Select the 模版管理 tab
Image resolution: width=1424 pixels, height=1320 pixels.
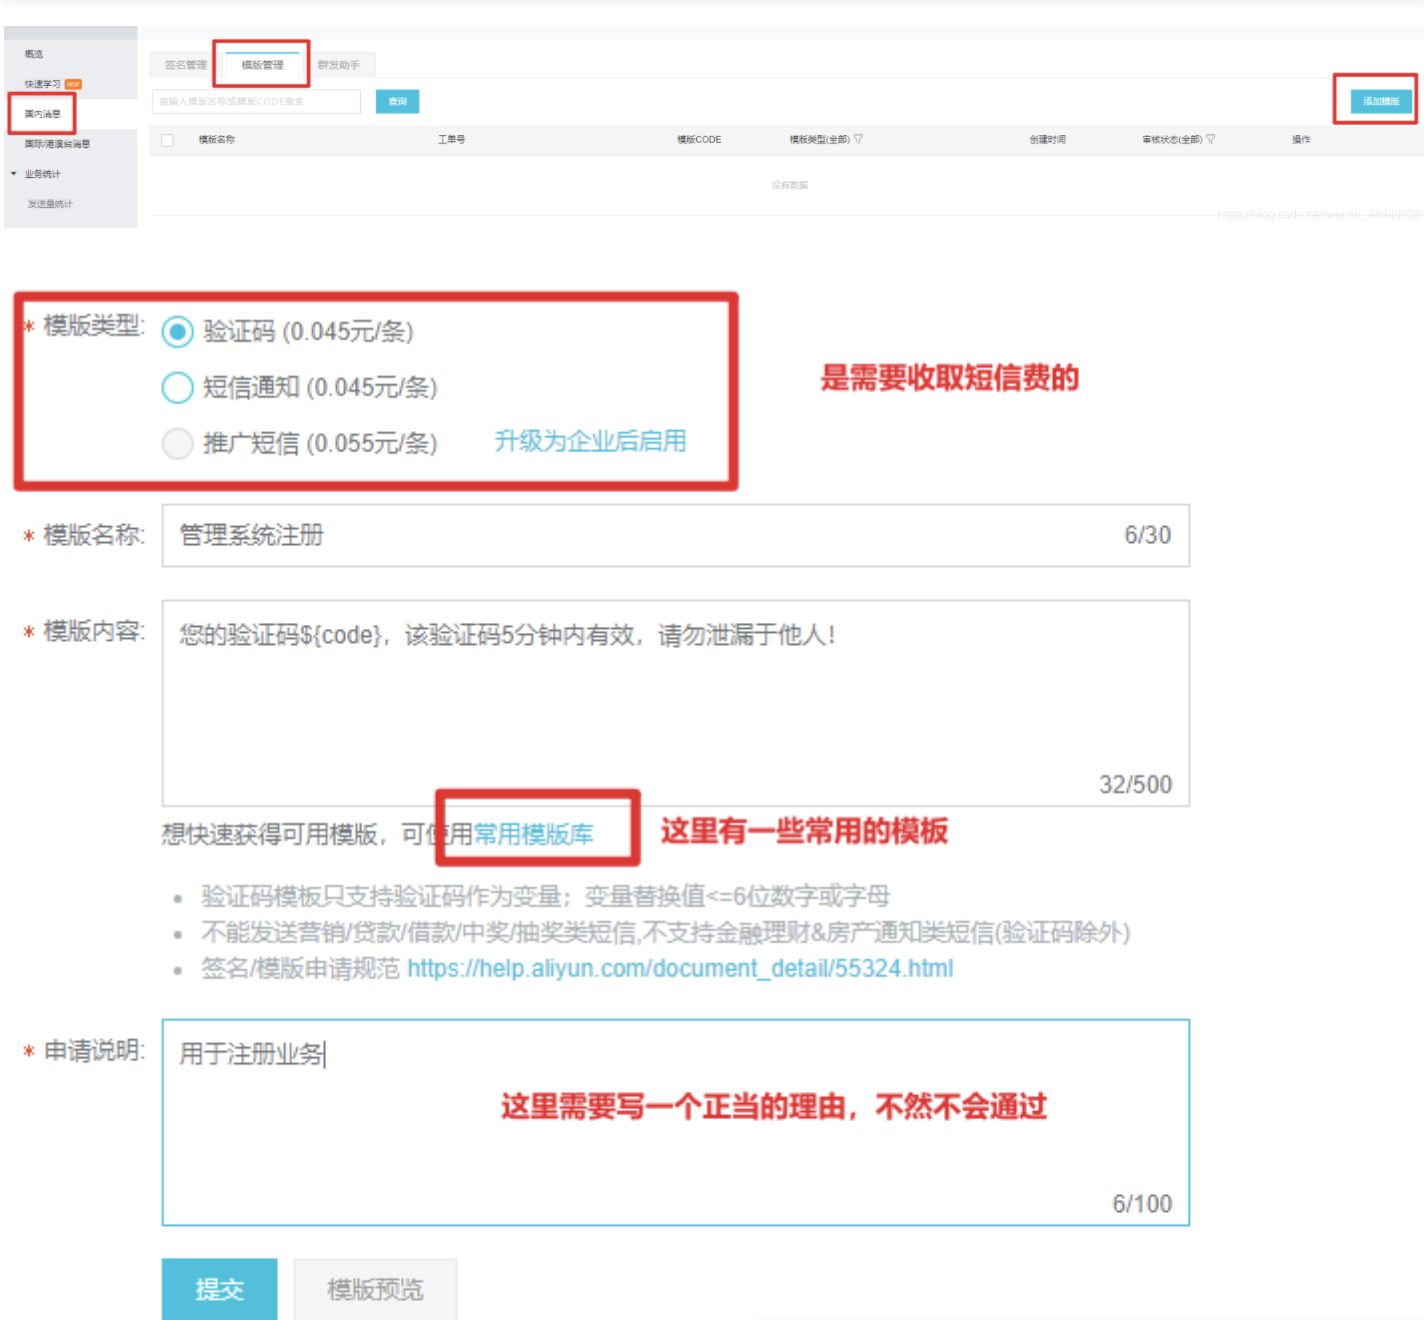[x=262, y=65]
